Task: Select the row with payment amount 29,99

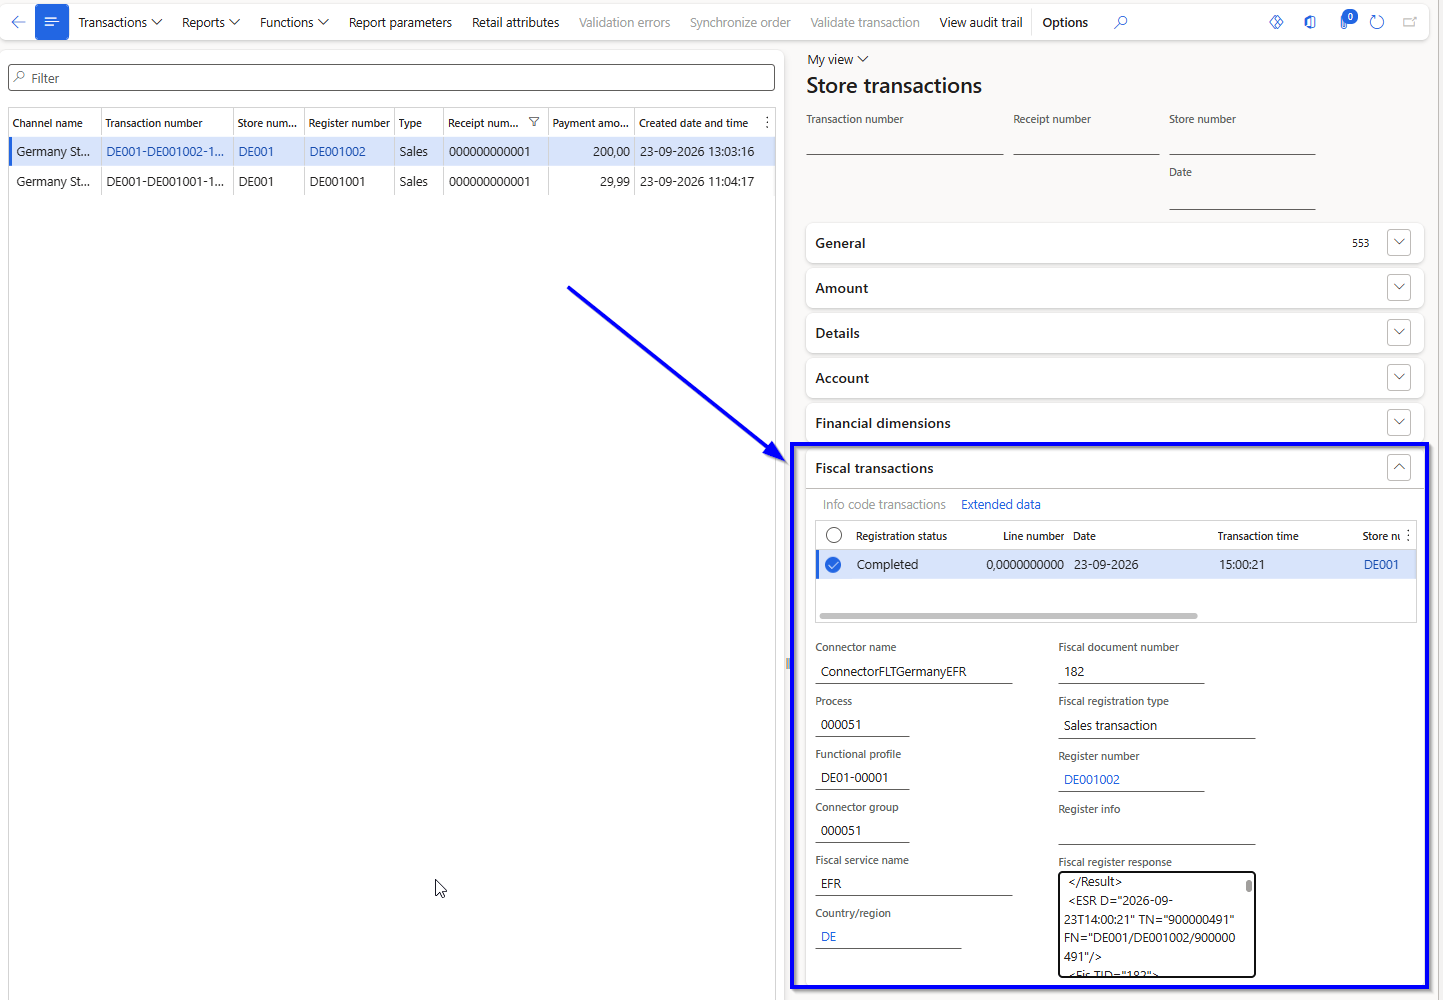Action: [x=392, y=182]
